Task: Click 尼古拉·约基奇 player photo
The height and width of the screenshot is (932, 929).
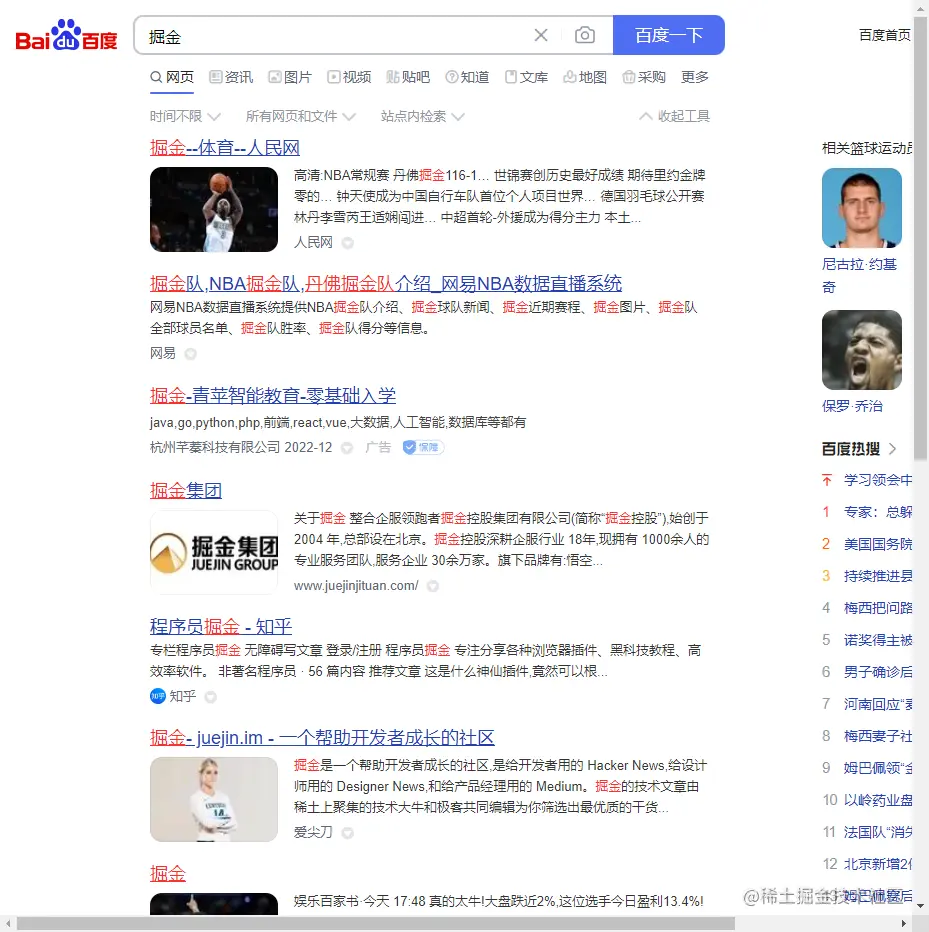Action: point(862,208)
